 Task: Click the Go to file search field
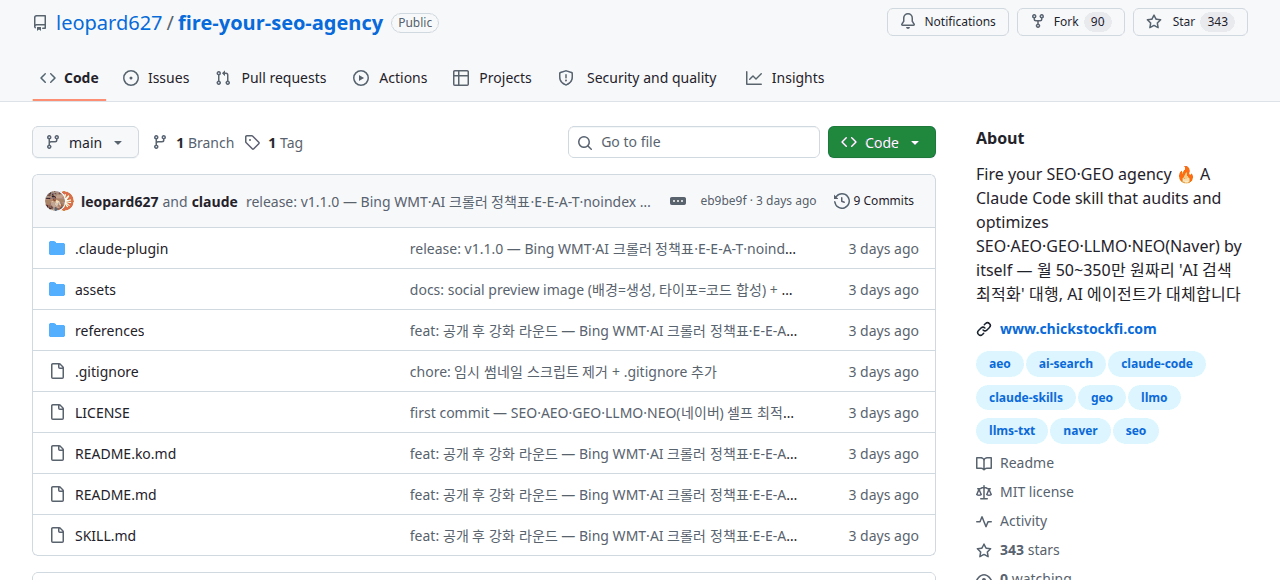[x=694, y=142]
